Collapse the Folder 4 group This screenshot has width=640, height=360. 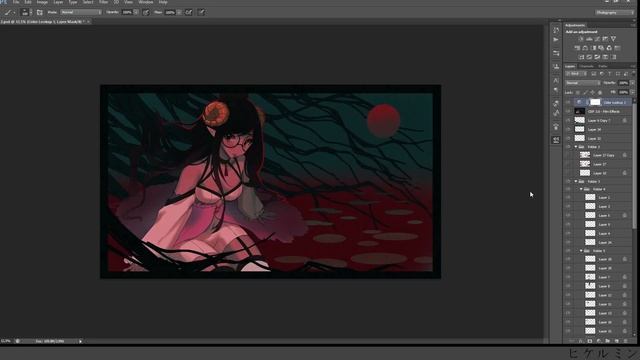tap(581, 189)
